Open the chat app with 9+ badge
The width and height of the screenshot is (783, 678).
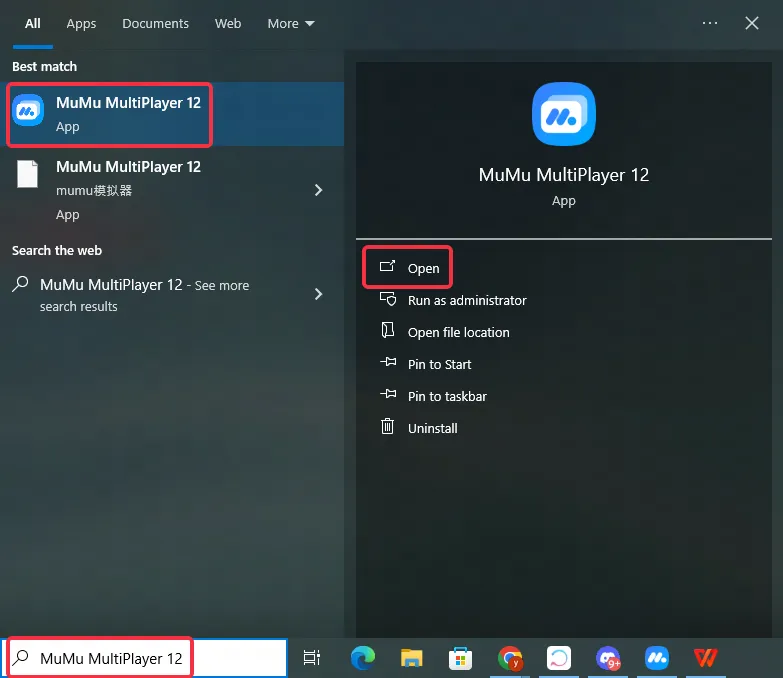pos(608,658)
